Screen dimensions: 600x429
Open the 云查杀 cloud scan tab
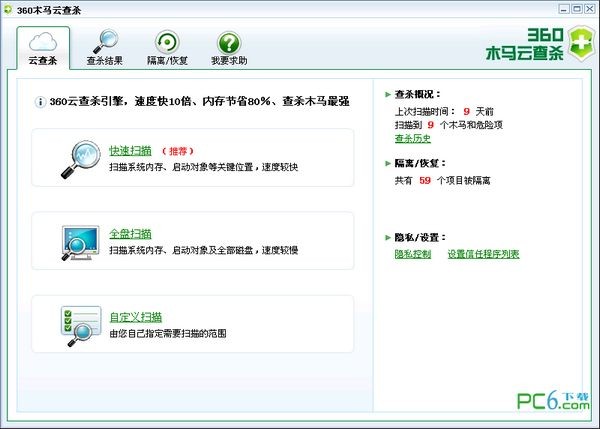tap(43, 48)
